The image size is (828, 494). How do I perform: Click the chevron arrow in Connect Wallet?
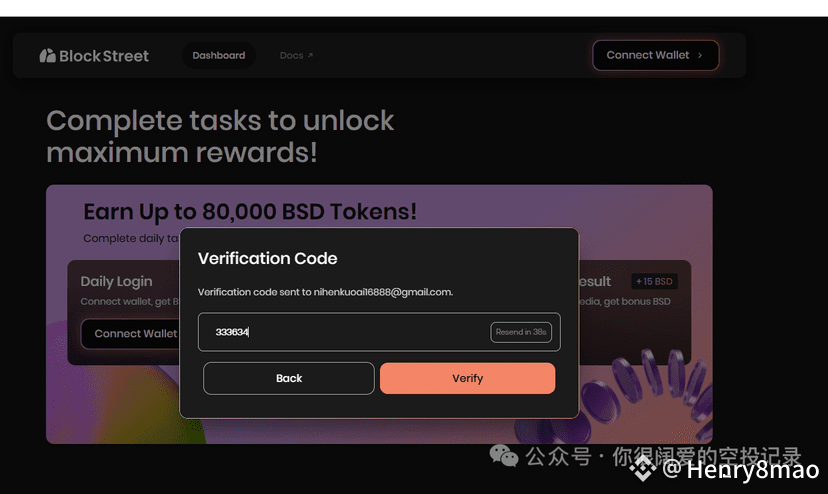[700, 55]
